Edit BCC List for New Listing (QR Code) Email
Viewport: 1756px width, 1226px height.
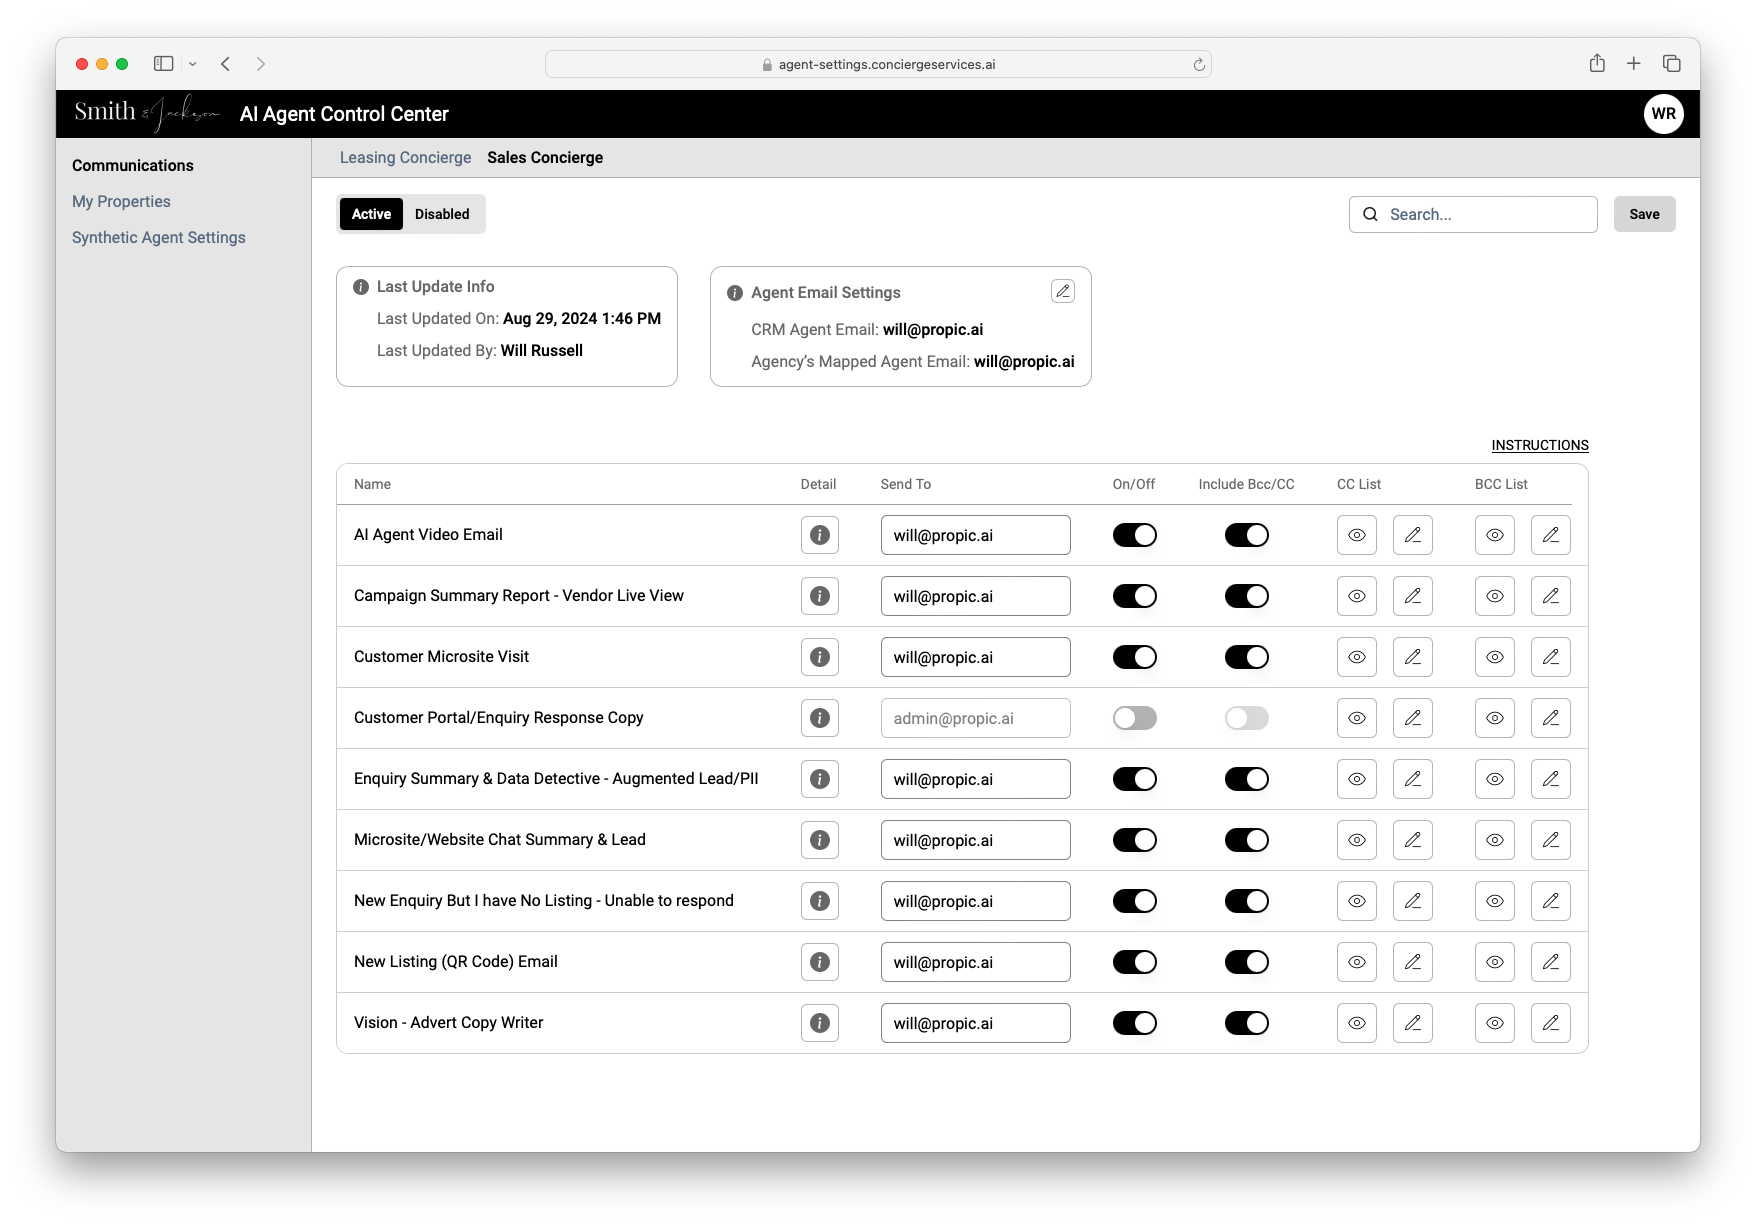click(1550, 962)
